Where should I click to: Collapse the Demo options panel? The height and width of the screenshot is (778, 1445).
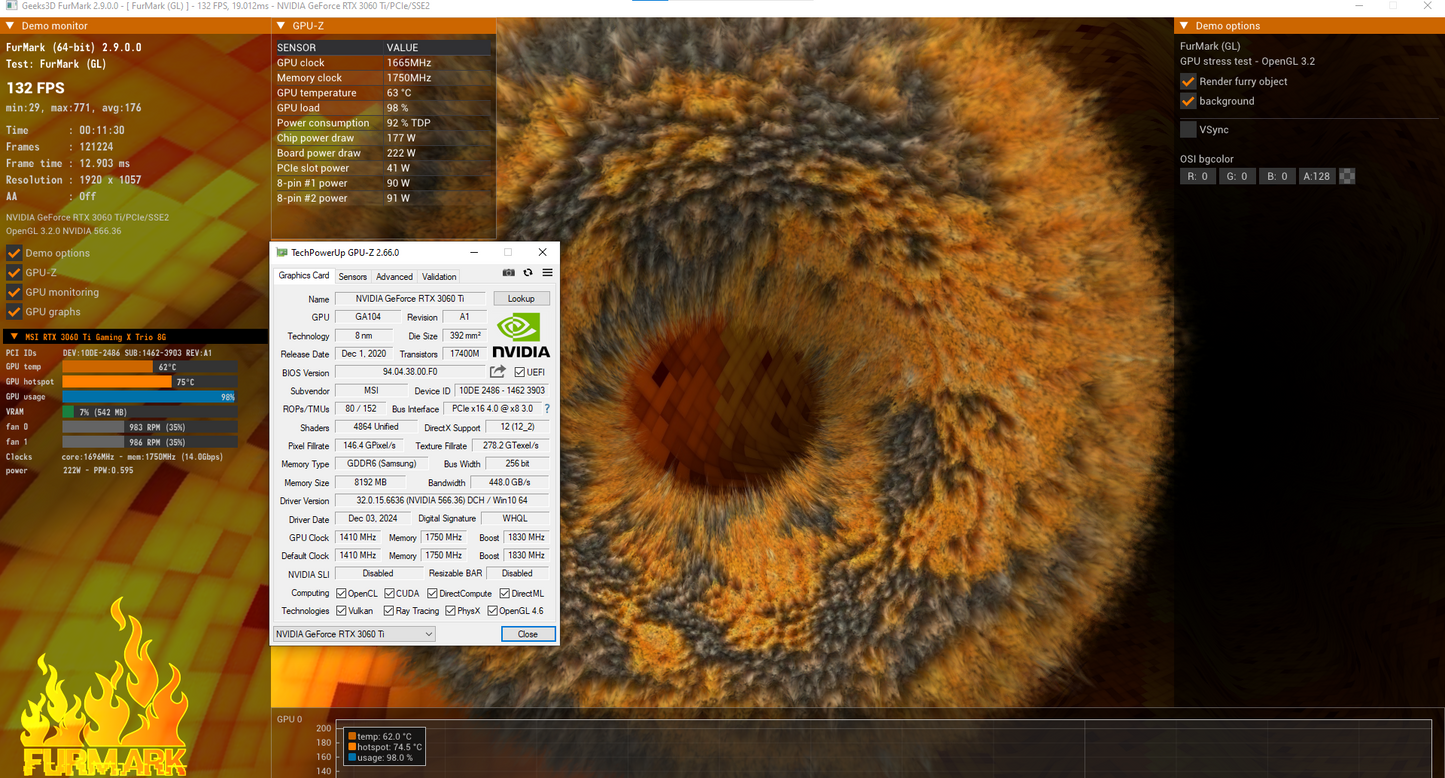coord(1184,26)
